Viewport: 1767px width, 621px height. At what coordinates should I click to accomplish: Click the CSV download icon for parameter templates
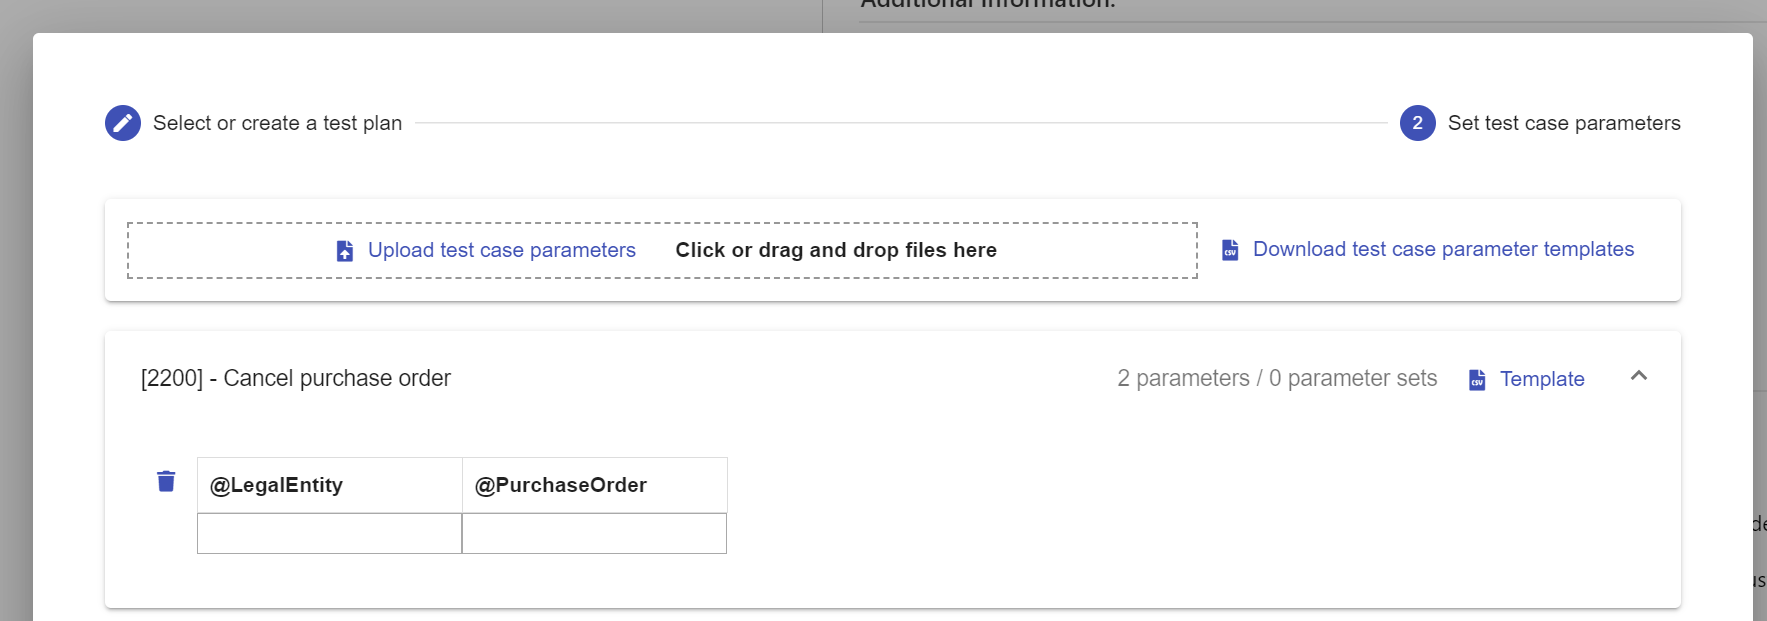(x=1230, y=250)
